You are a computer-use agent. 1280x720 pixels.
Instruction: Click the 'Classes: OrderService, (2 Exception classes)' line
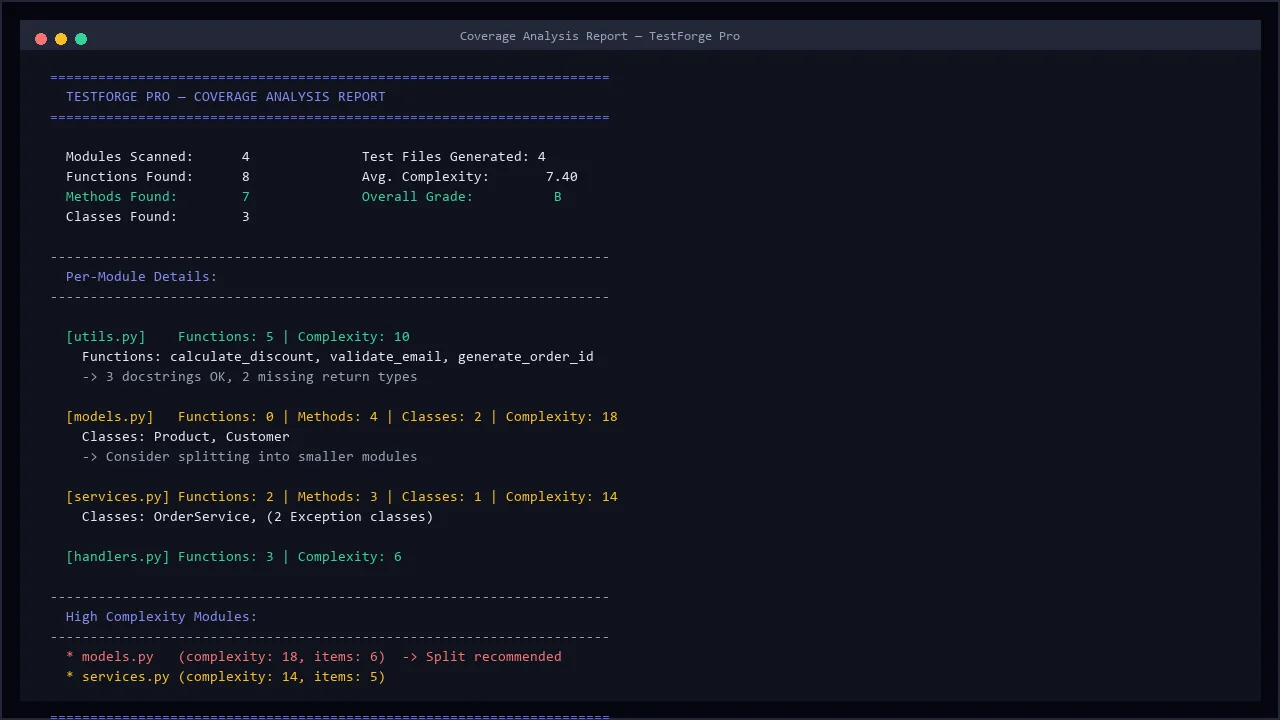pos(258,517)
